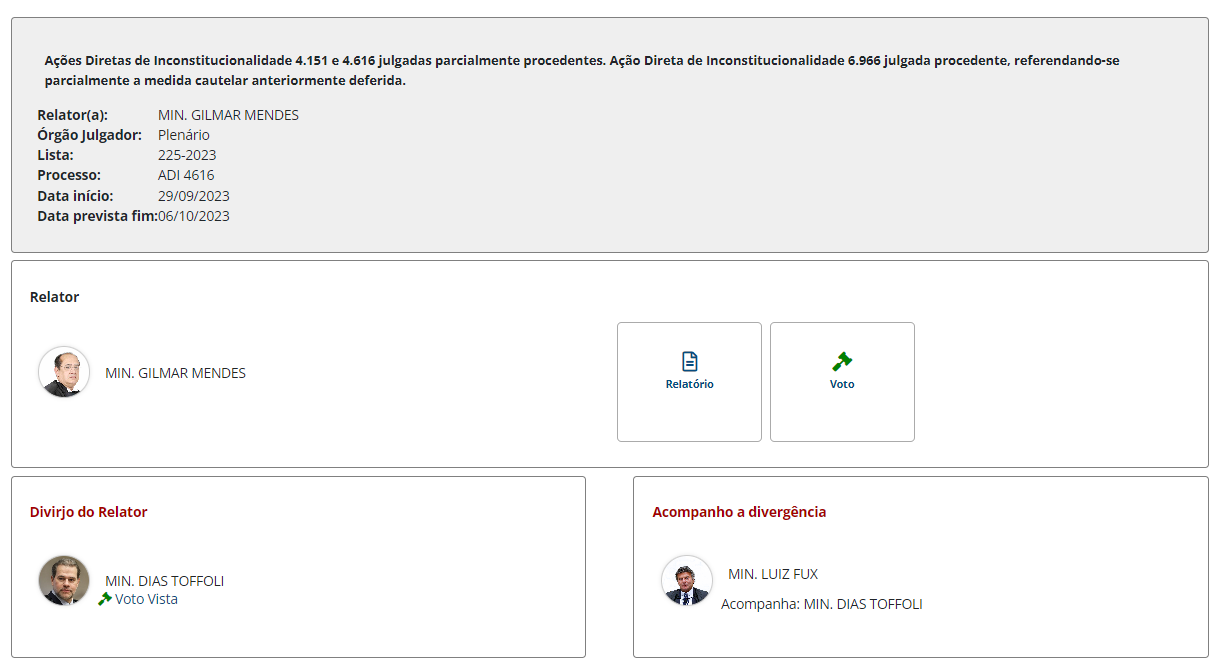Select the 'Acompanho a divergência' heading
Viewport: 1219px width, 668px height.
(x=739, y=512)
